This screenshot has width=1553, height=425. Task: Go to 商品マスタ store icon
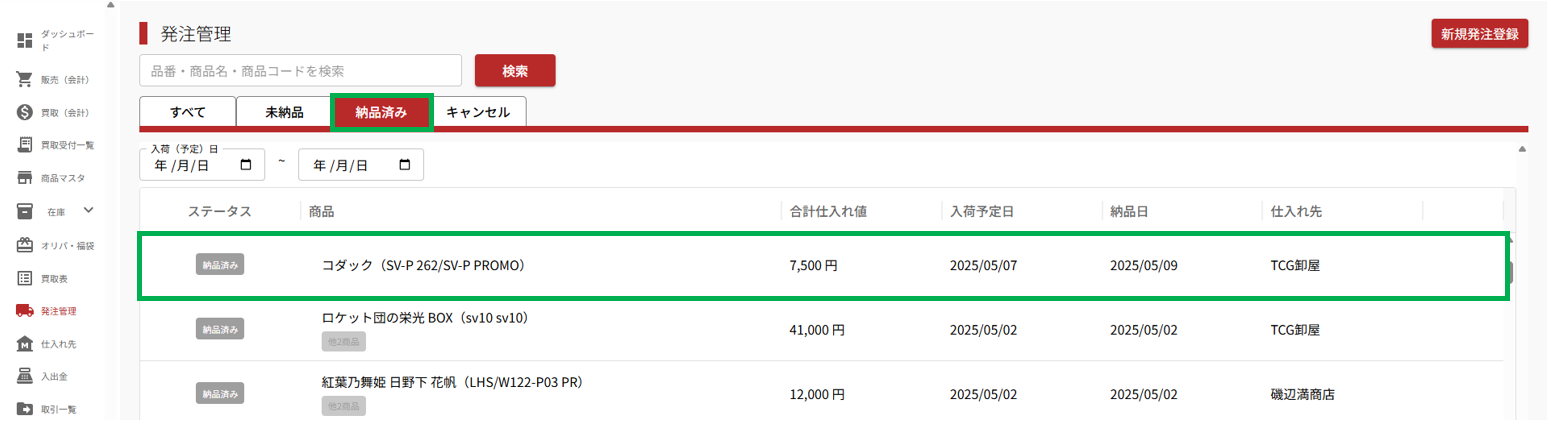tap(25, 178)
